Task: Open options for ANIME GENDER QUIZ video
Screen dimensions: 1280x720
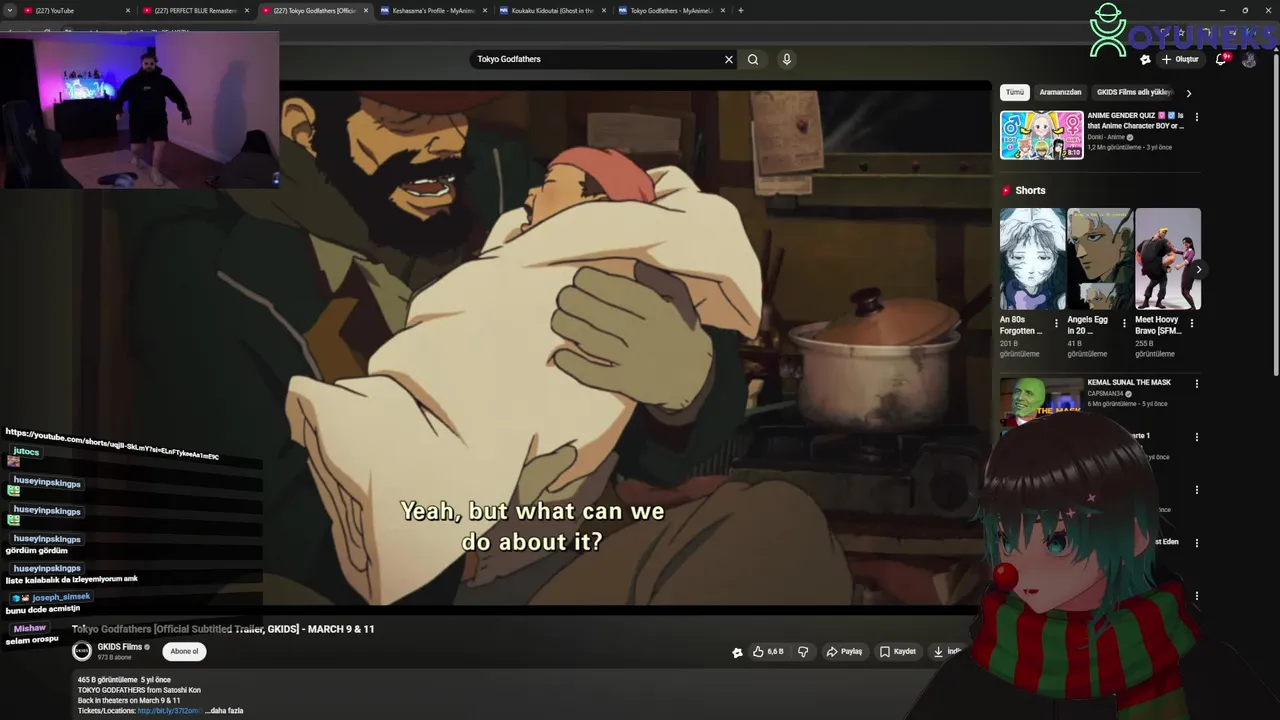Action: click(1196, 117)
